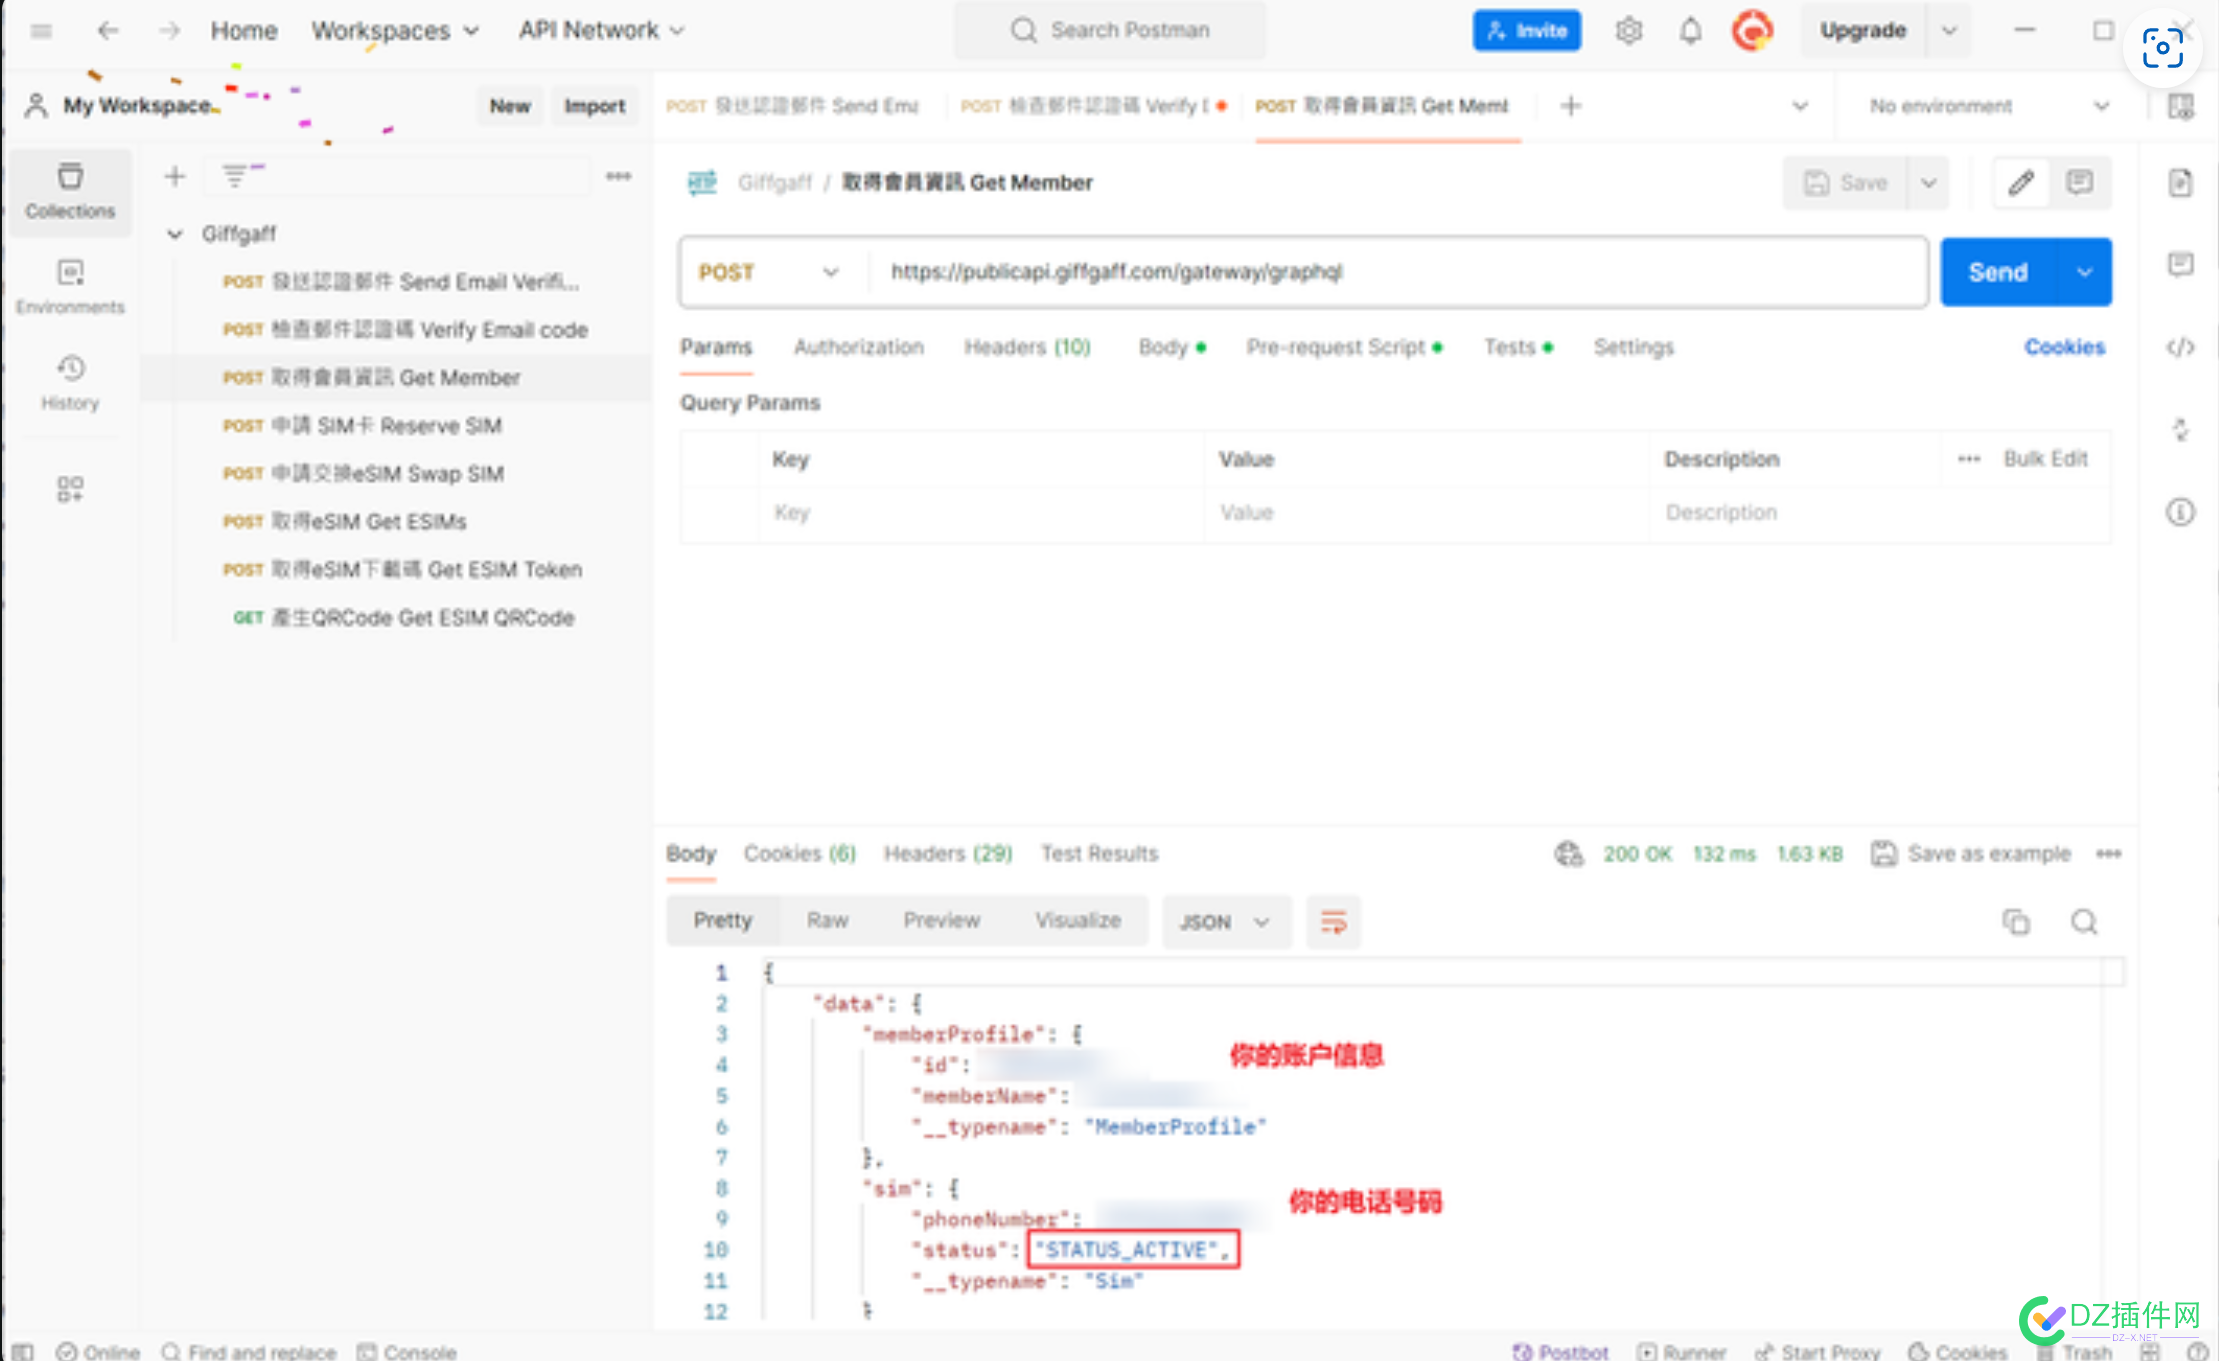Select the Preview response view

tap(941, 921)
